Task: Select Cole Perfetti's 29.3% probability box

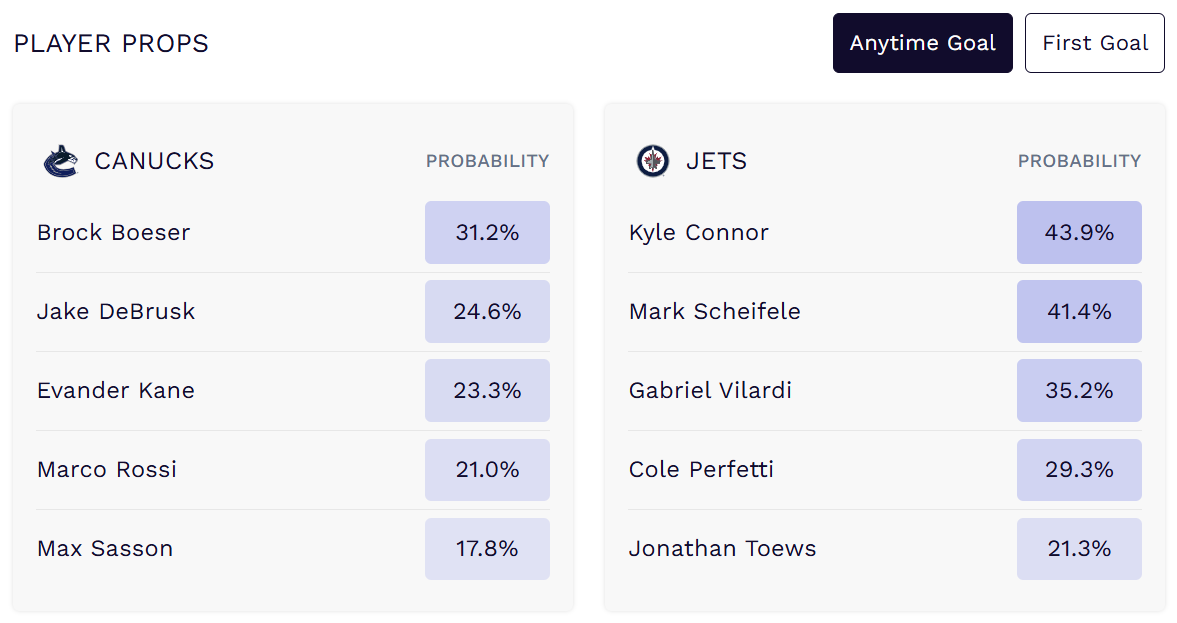Action: pos(1079,470)
